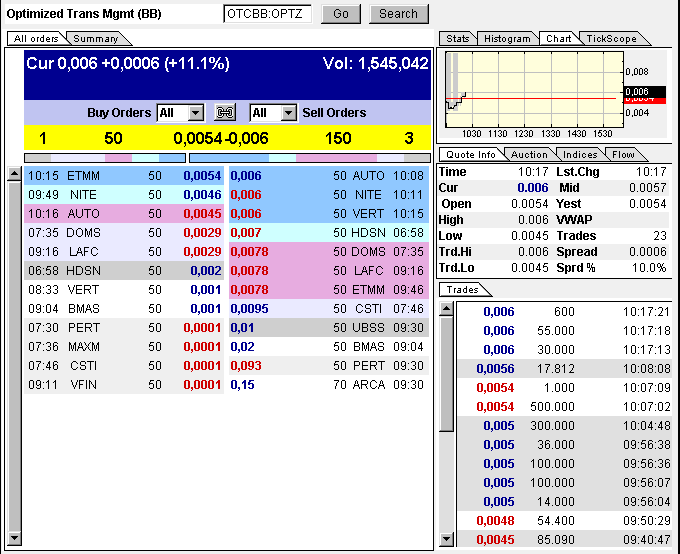Click the Search button
The height and width of the screenshot is (554, 680).
(398, 14)
